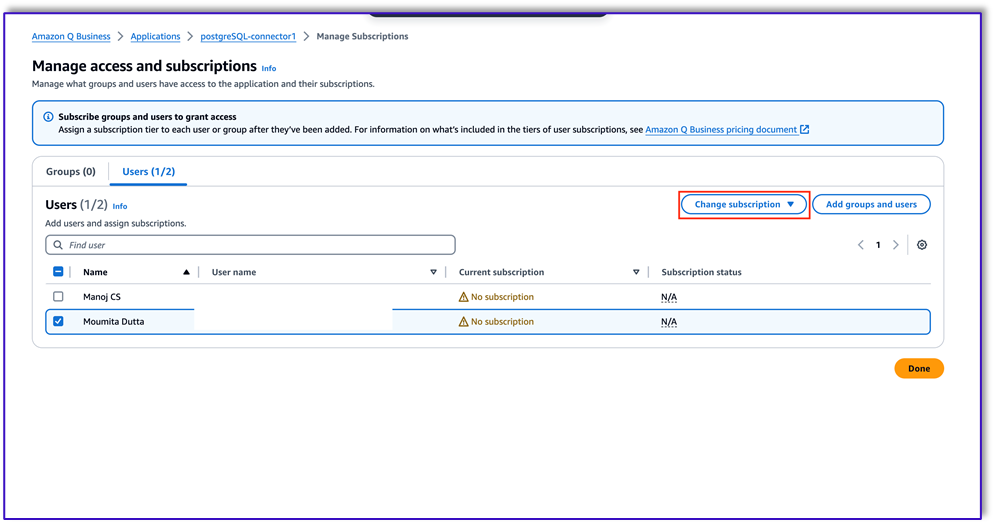Open postgreSQL-connector1 breadcrumb link
The width and height of the screenshot is (994, 524).
pyautogui.click(x=248, y=36)
